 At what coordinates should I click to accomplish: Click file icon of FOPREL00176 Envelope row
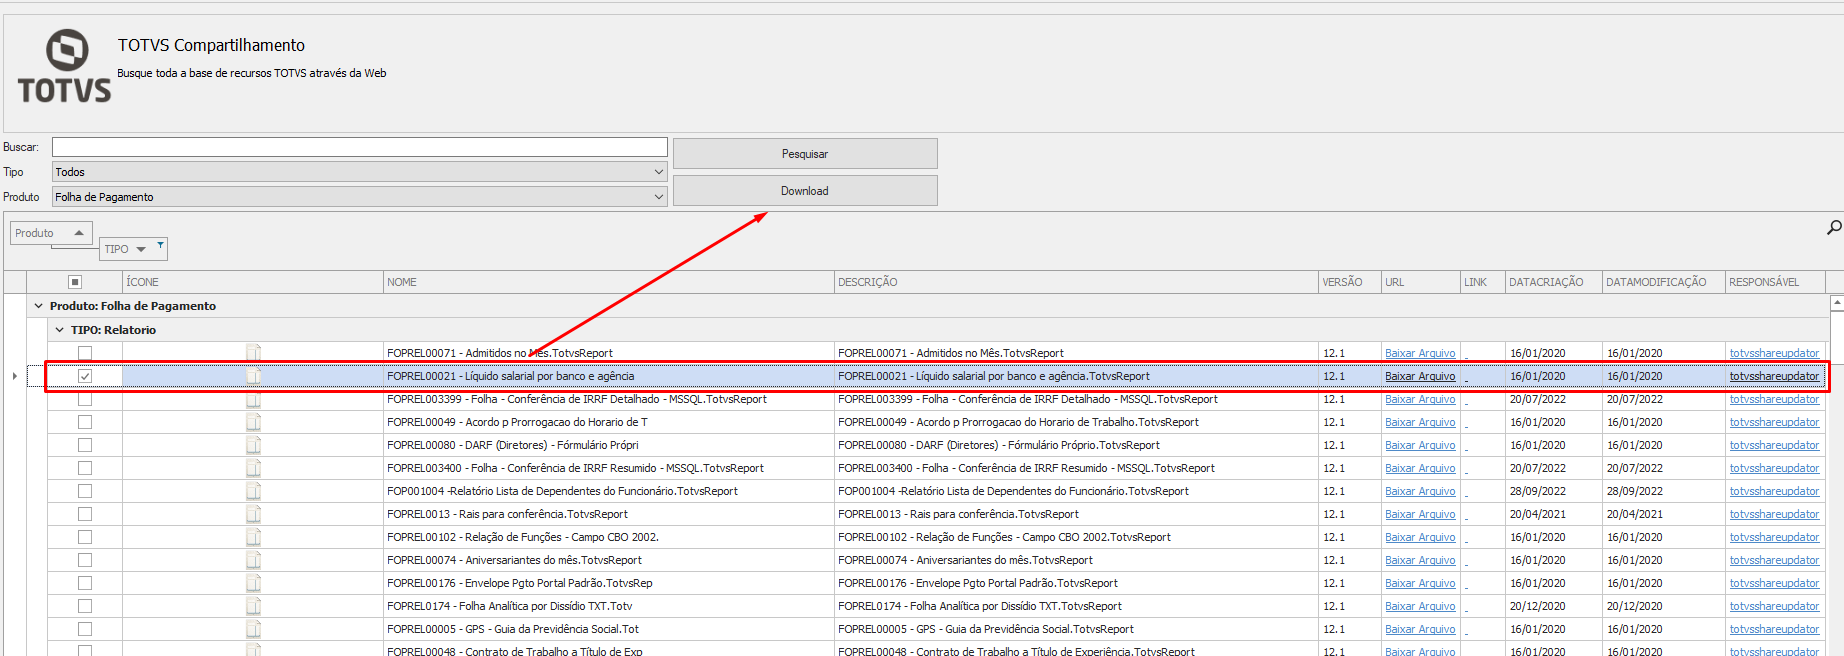tap(254, 583)
